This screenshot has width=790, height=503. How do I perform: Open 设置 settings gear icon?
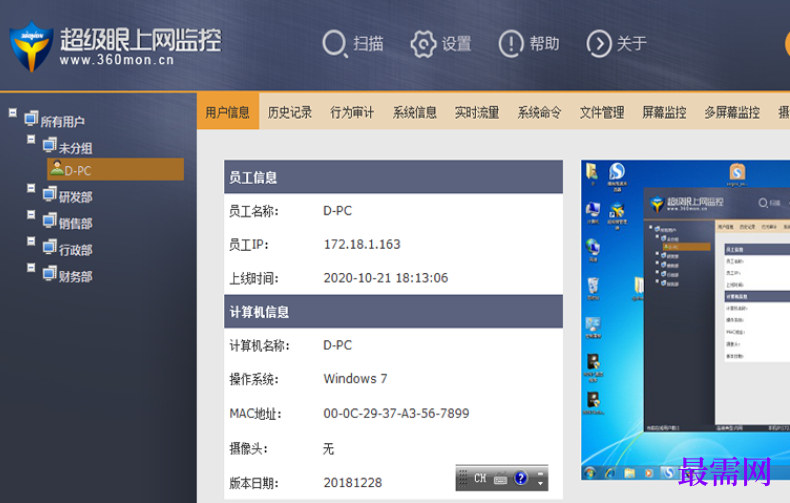[x=423, y=44]
